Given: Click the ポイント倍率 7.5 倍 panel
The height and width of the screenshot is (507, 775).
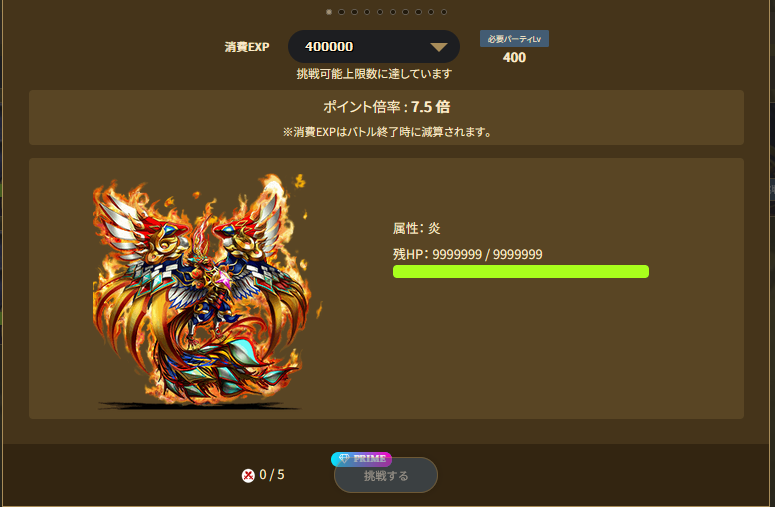Looking at the screenshot, I should (x=386, y=118).
